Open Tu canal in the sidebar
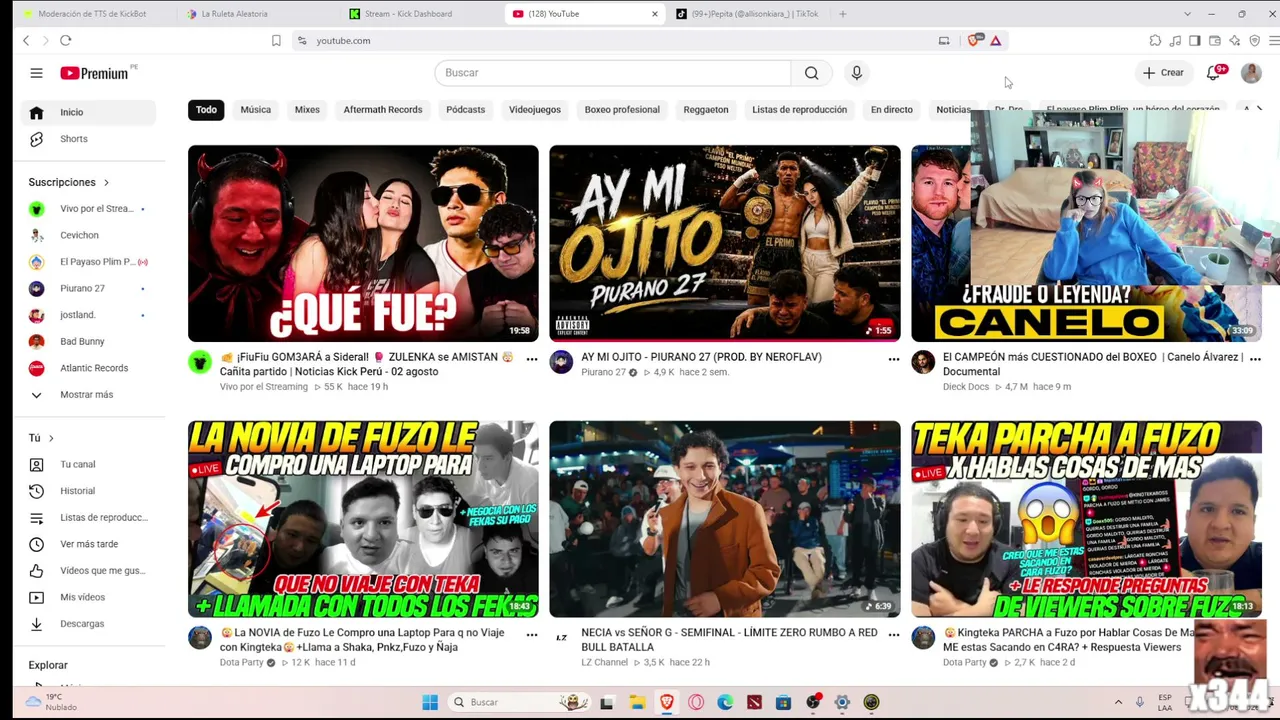The width and height of the screenshot is (1280, 720). (88, 464)
